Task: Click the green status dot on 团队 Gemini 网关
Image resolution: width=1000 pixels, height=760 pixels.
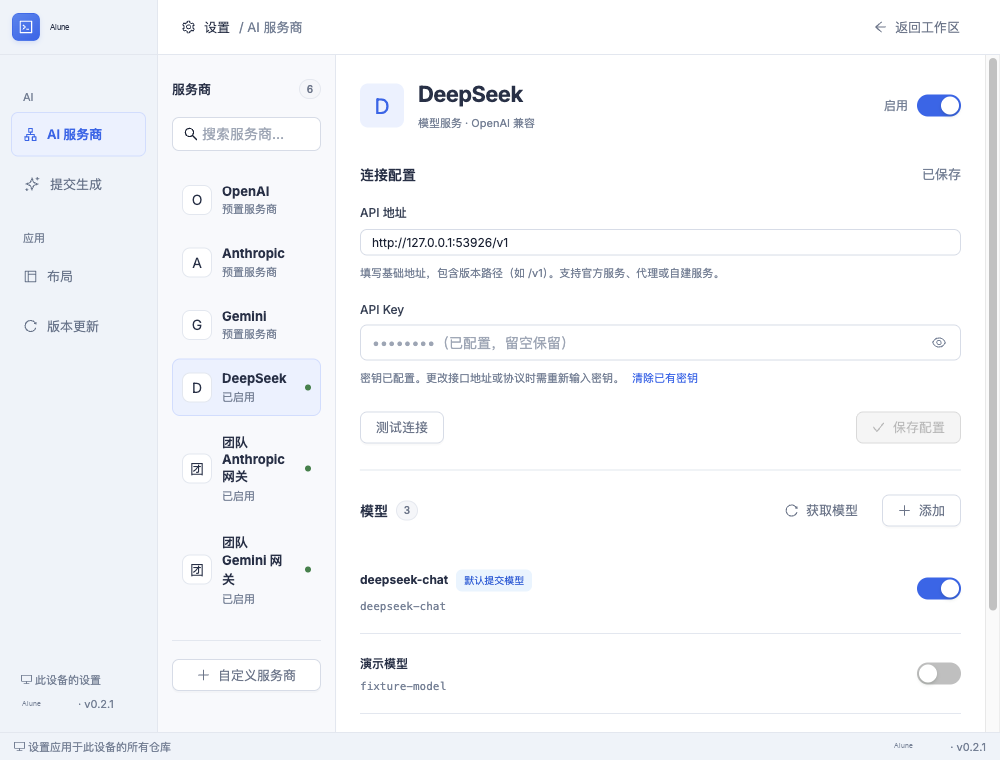Action: click(308, 569)
